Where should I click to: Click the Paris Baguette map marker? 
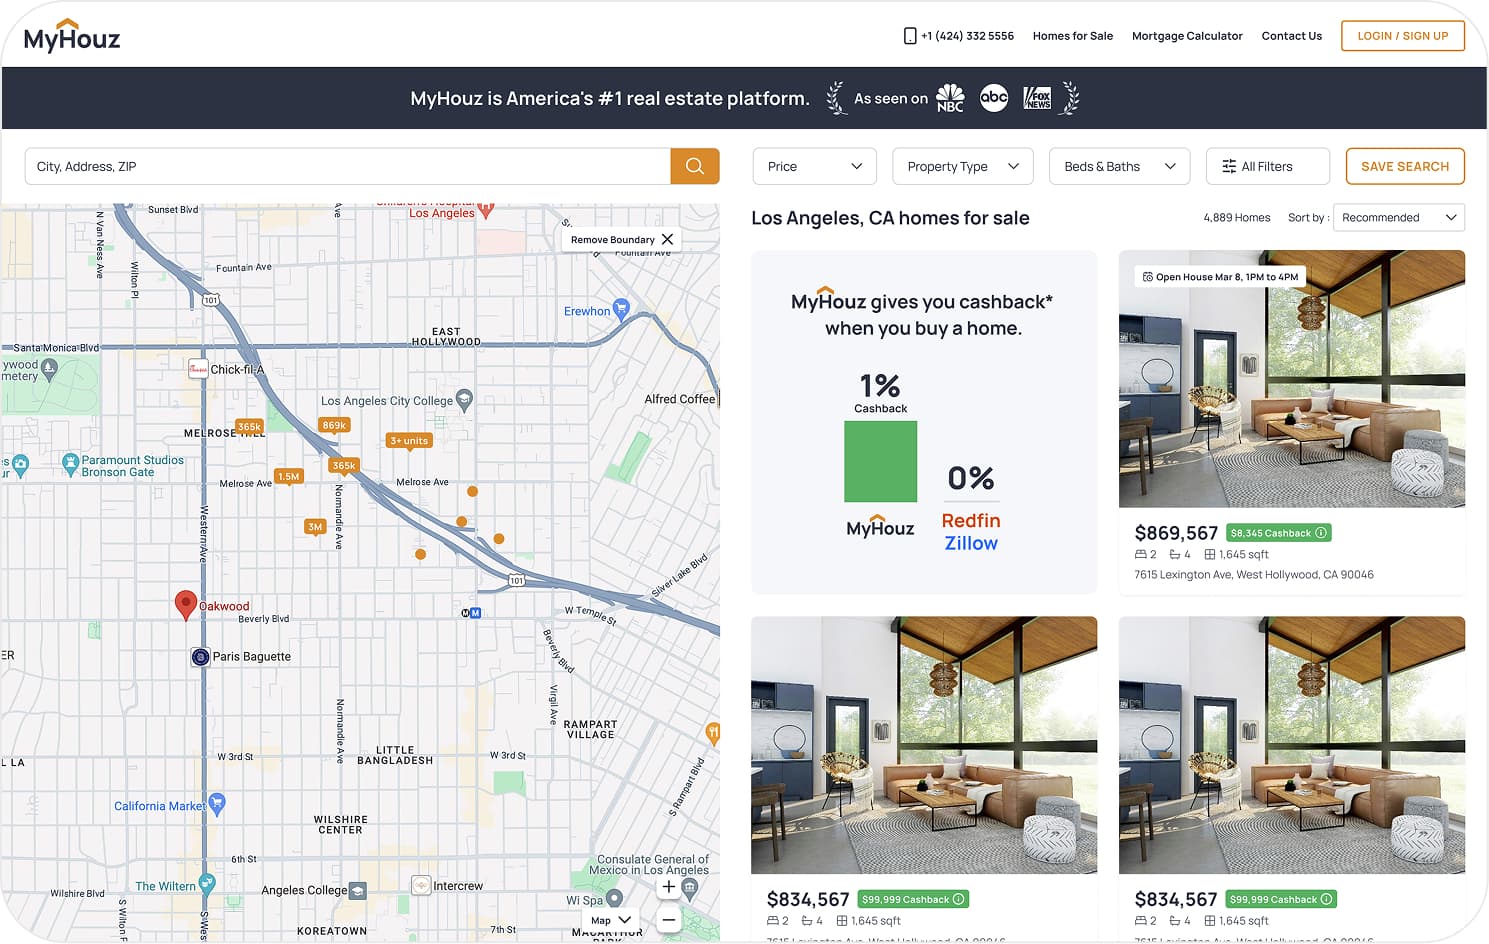click(x=200, y=657)
